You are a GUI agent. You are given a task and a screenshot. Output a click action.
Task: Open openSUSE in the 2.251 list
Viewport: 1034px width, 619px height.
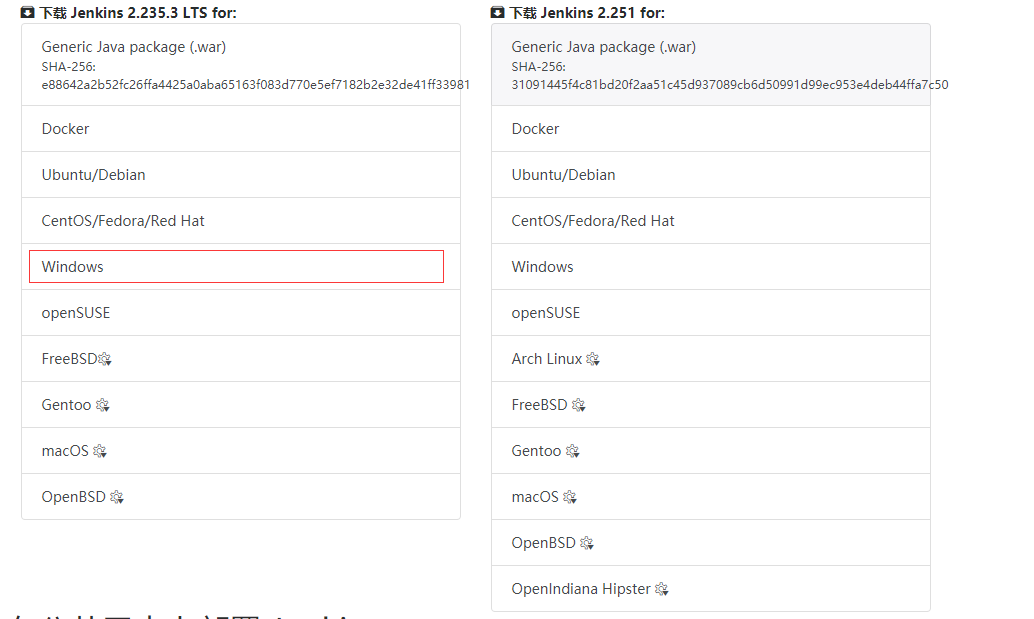[x=711, y=312]
